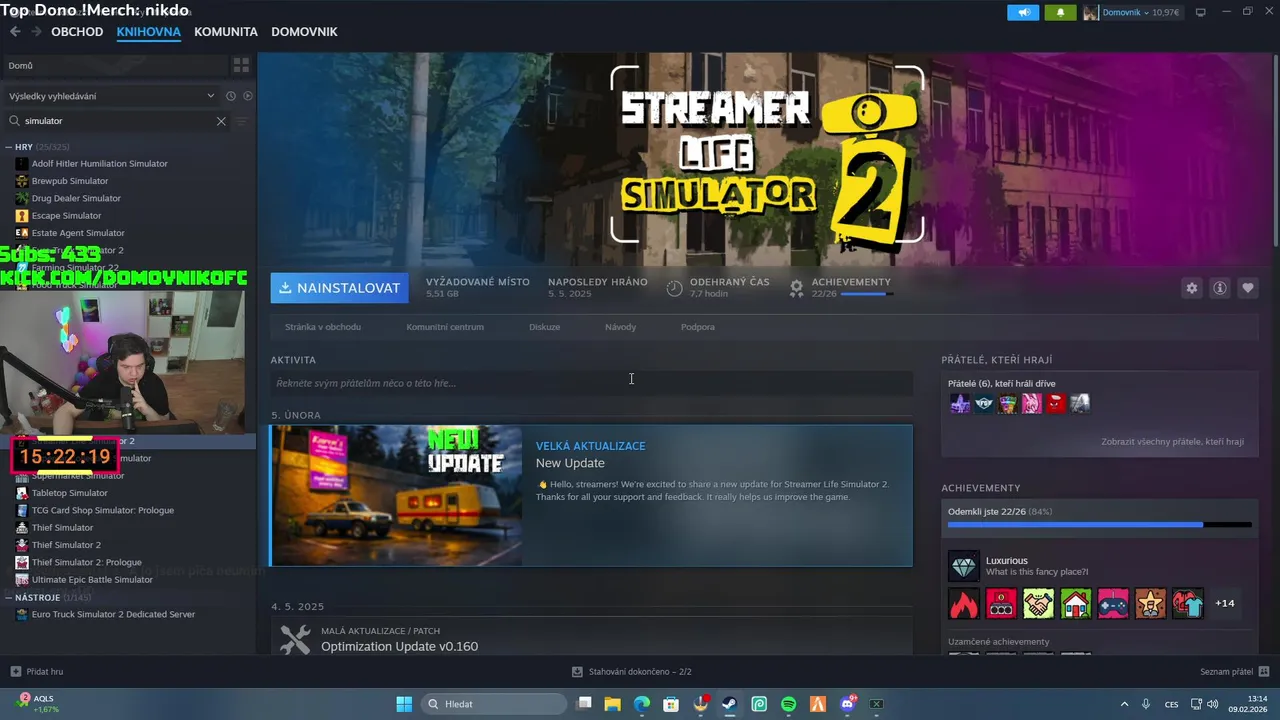Image resolution: width=1280 pixels, height=720 pixels.
Task: Click Přidat hru add game button
Action: click(37, 672)
